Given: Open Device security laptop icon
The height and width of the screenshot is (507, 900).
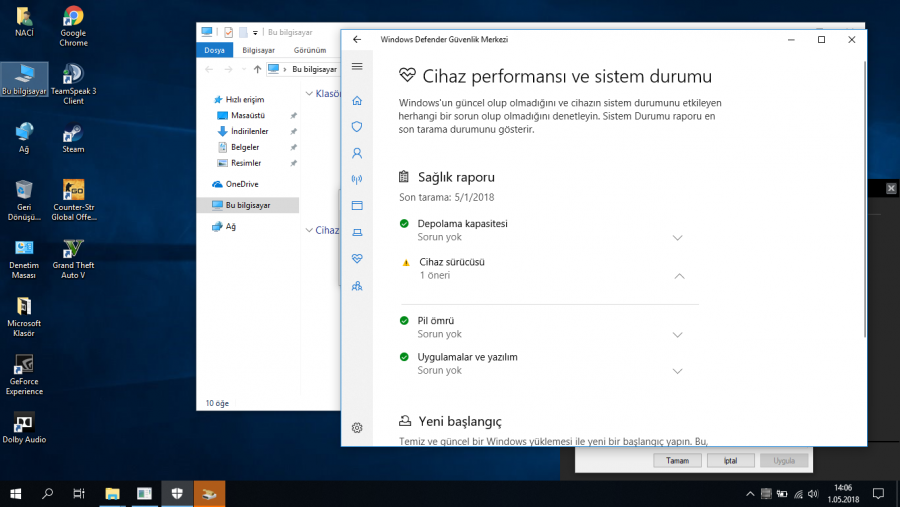Looking at the screenshot, I should [x=357, y=232].
